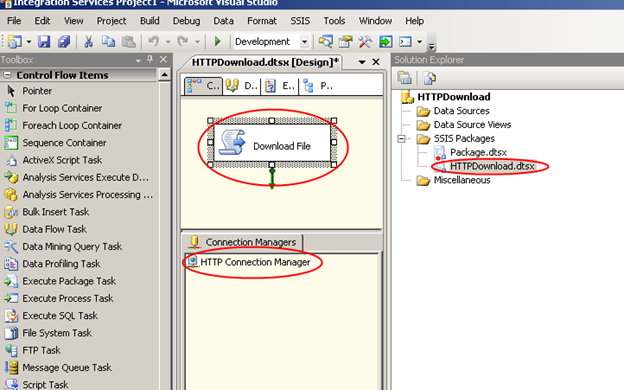Click the Cut scissors icon
Image resolution: width=624 pixels, height=390 pixels.
88,41
